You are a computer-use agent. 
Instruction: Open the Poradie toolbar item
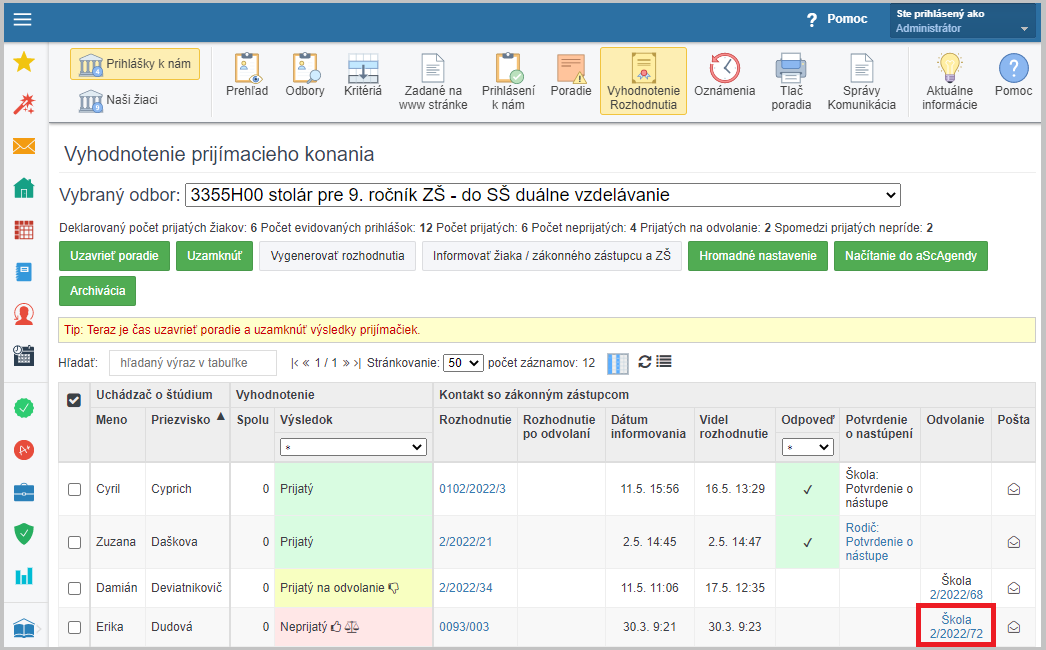point(571,75)
